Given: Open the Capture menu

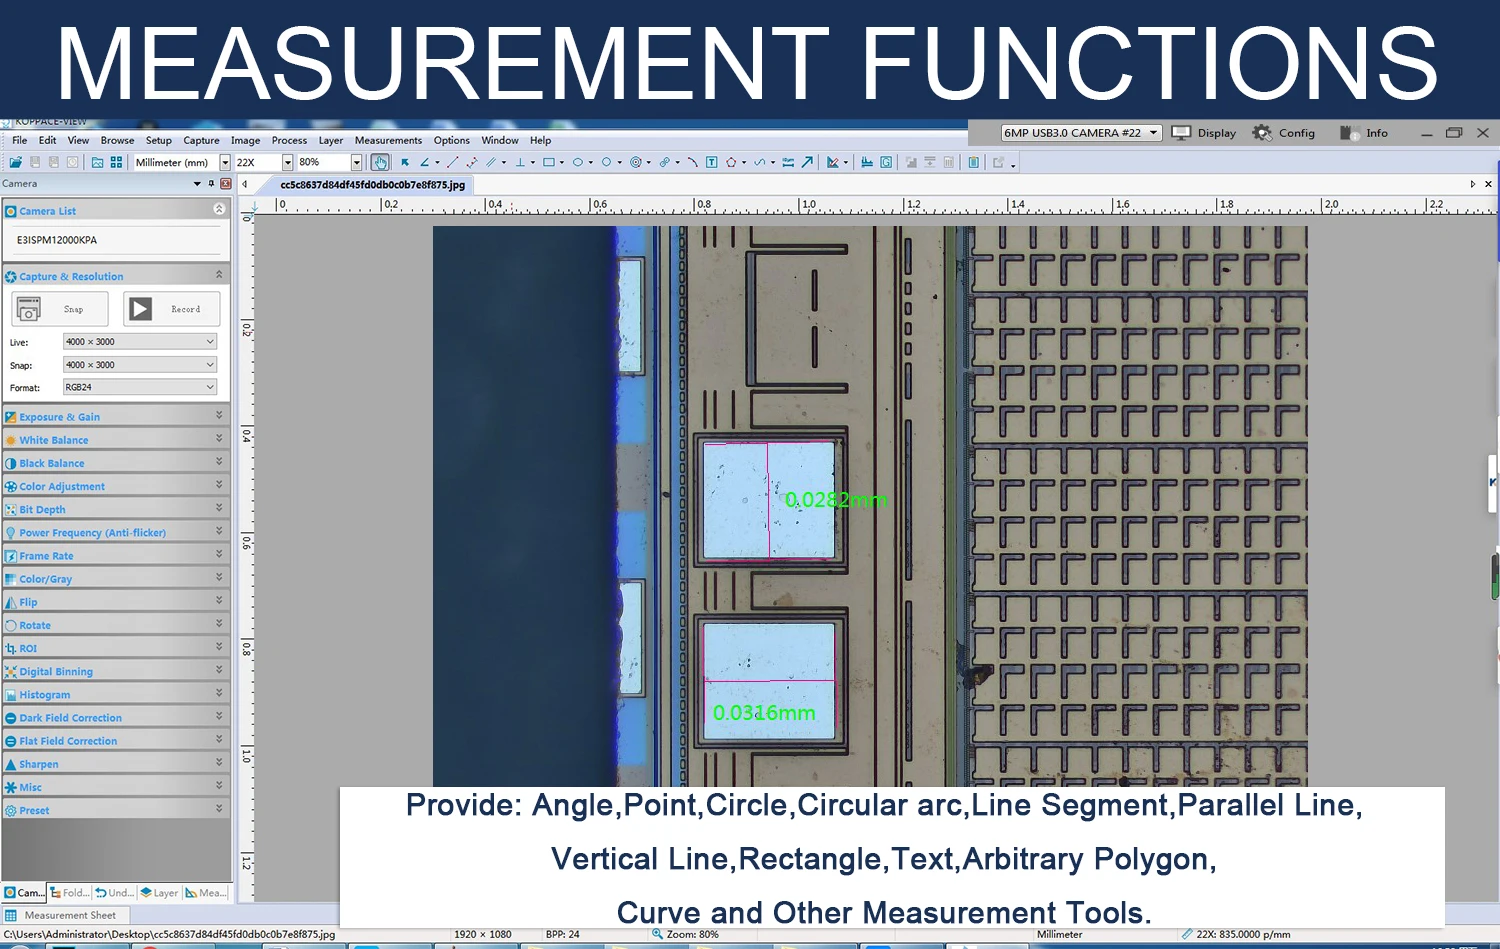Looking at the screenshot, I should tap(201, 140).
